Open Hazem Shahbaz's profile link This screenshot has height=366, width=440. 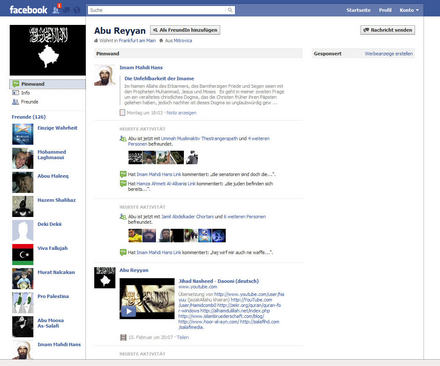pyautogui.click(x=57, y=200)
